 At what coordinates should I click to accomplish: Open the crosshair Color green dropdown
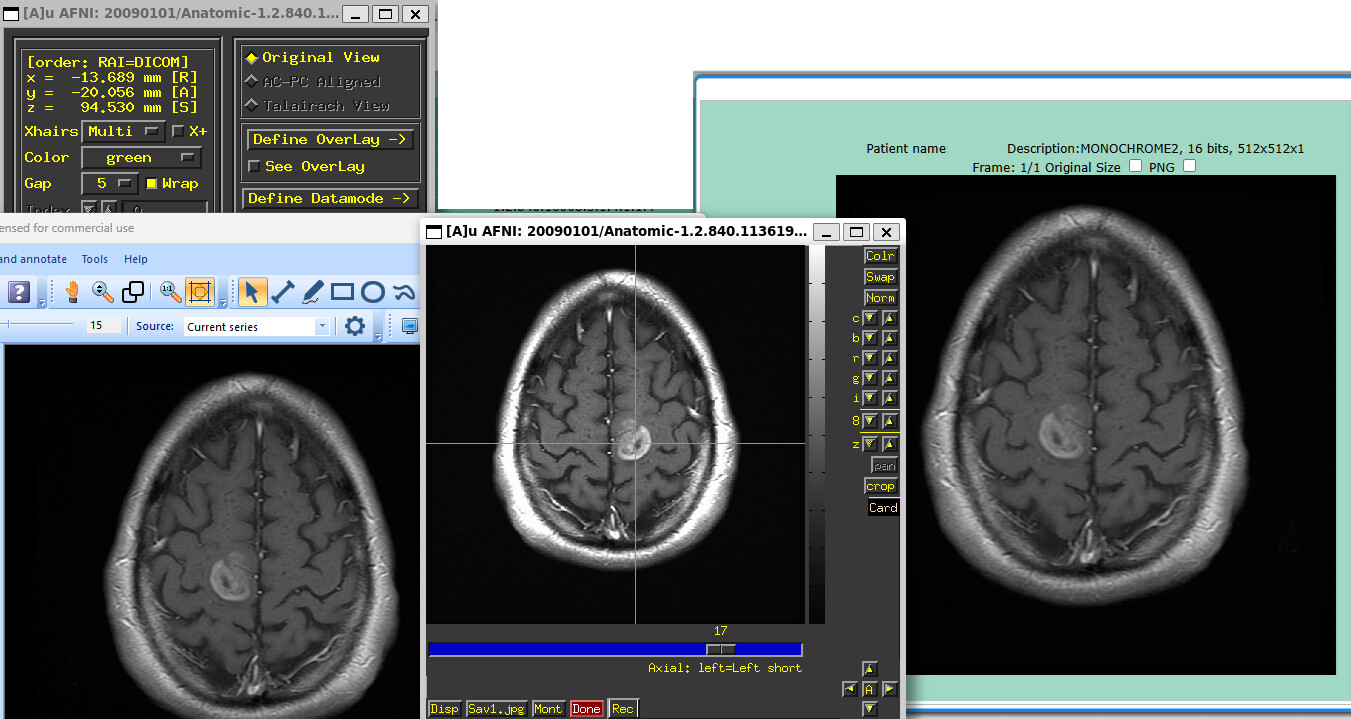[x=141, y=157]
